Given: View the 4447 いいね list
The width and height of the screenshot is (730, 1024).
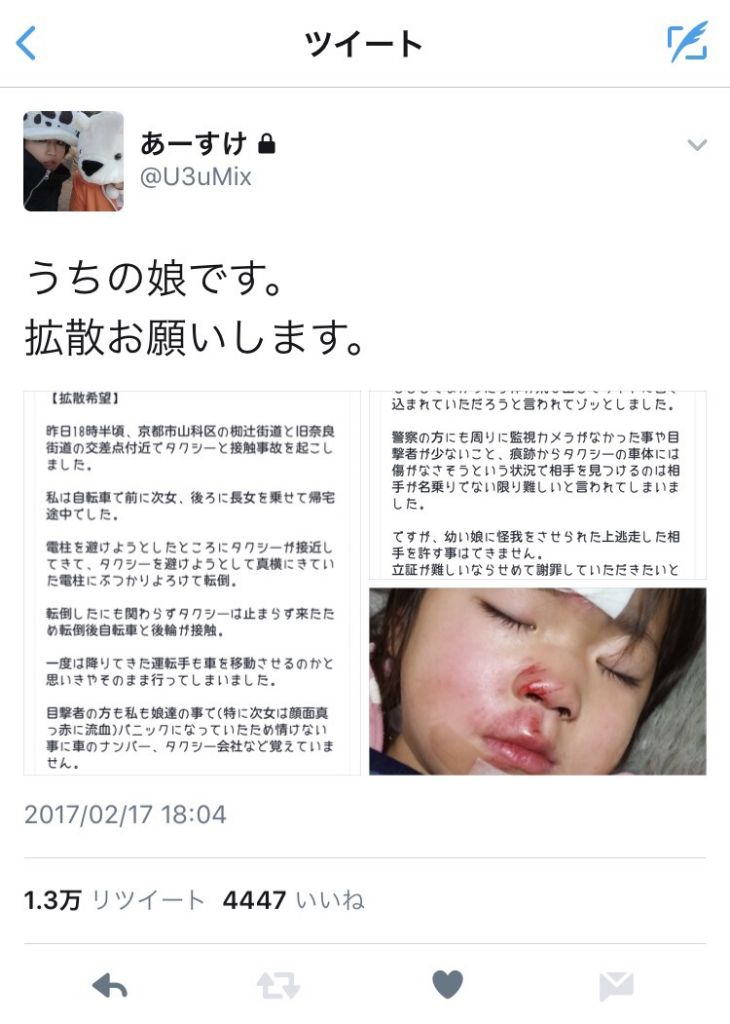Looking at the screenshot, I should (x=293, y=900).
